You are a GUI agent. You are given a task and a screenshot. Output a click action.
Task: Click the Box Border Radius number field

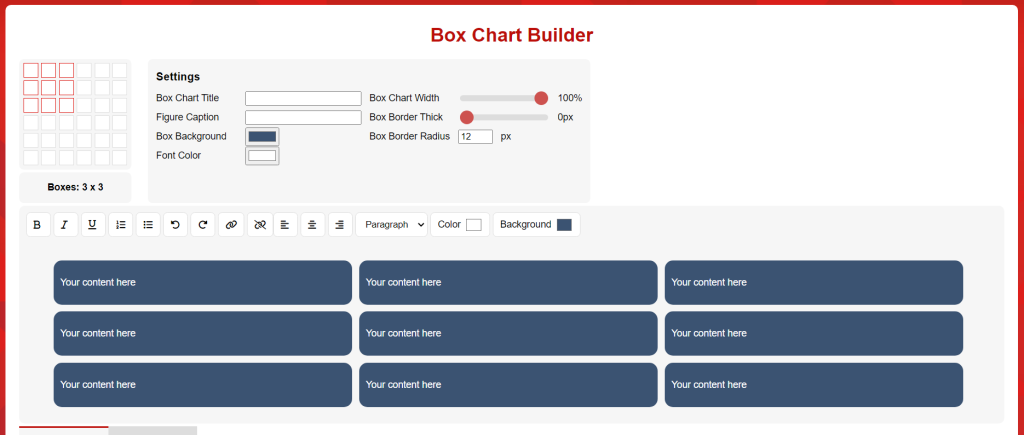[x=475, y=137]
